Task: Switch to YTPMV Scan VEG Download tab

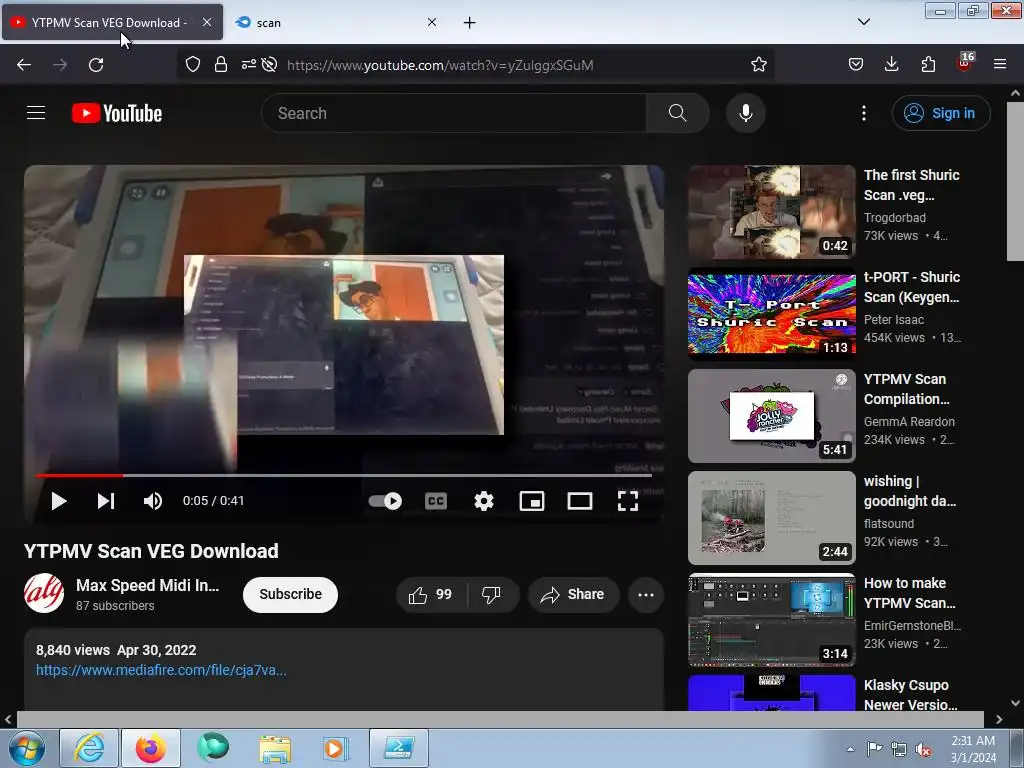Action: coord(108,22)
